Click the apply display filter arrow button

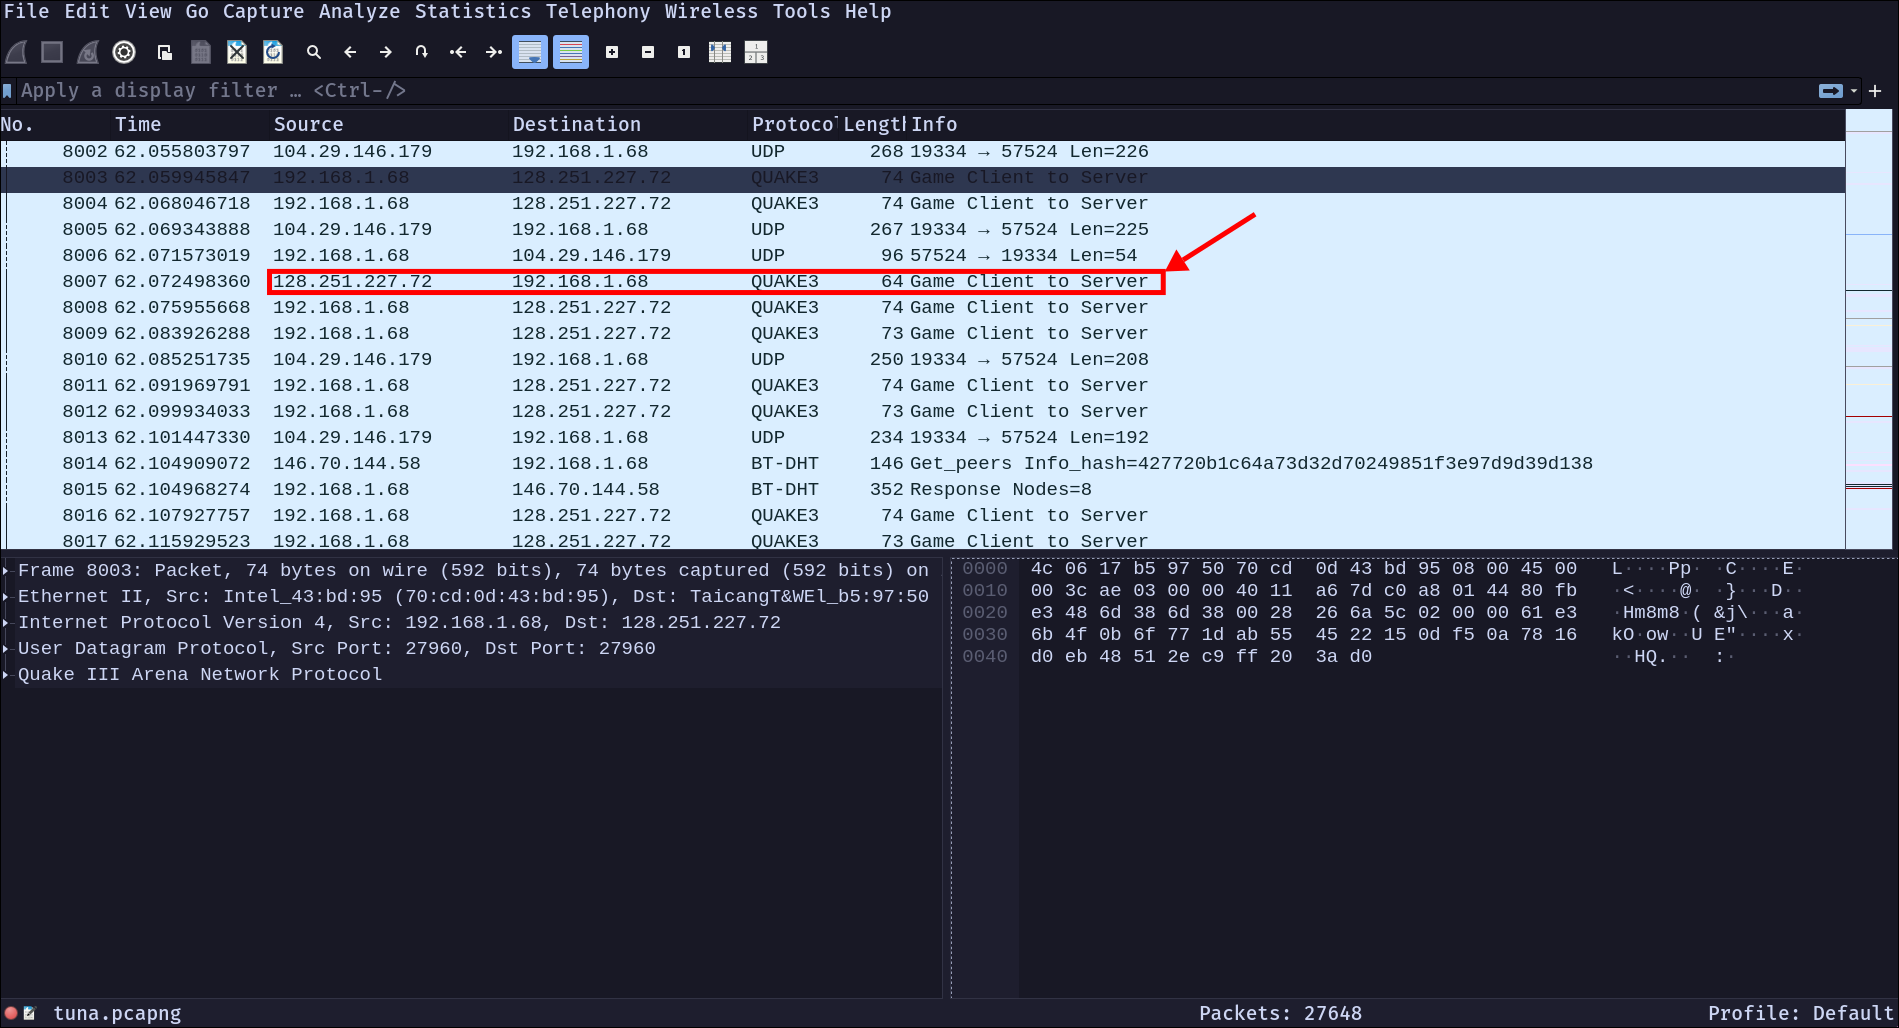(x=1830, y=91)
